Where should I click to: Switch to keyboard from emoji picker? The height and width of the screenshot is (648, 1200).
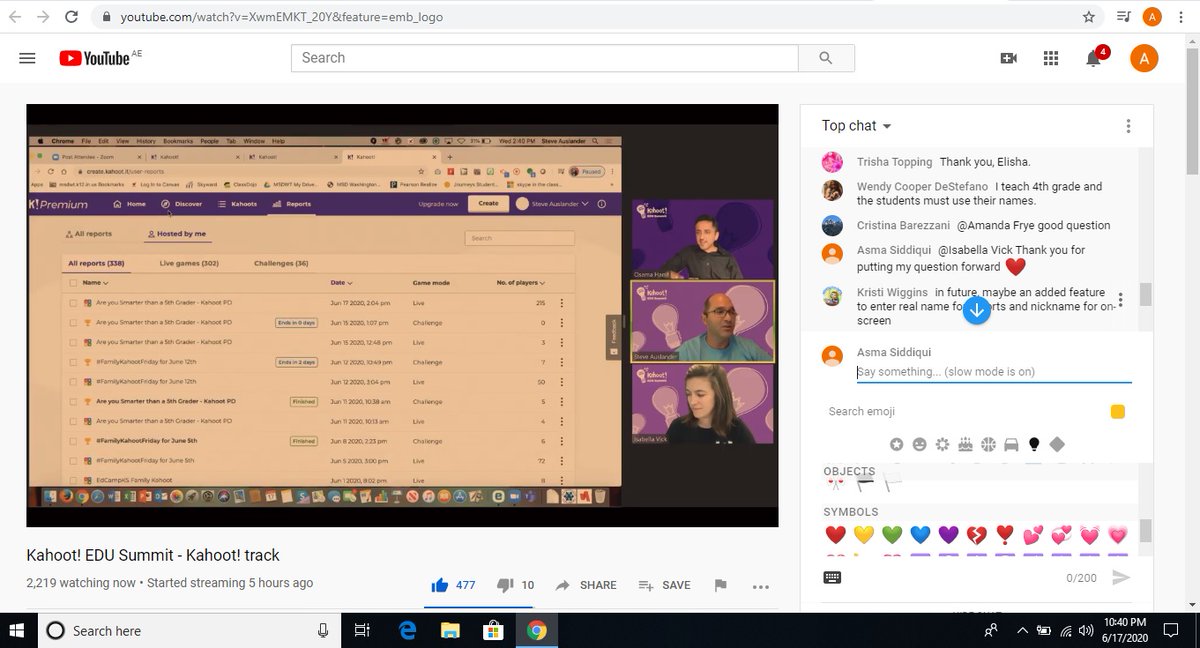click(832, 577)
